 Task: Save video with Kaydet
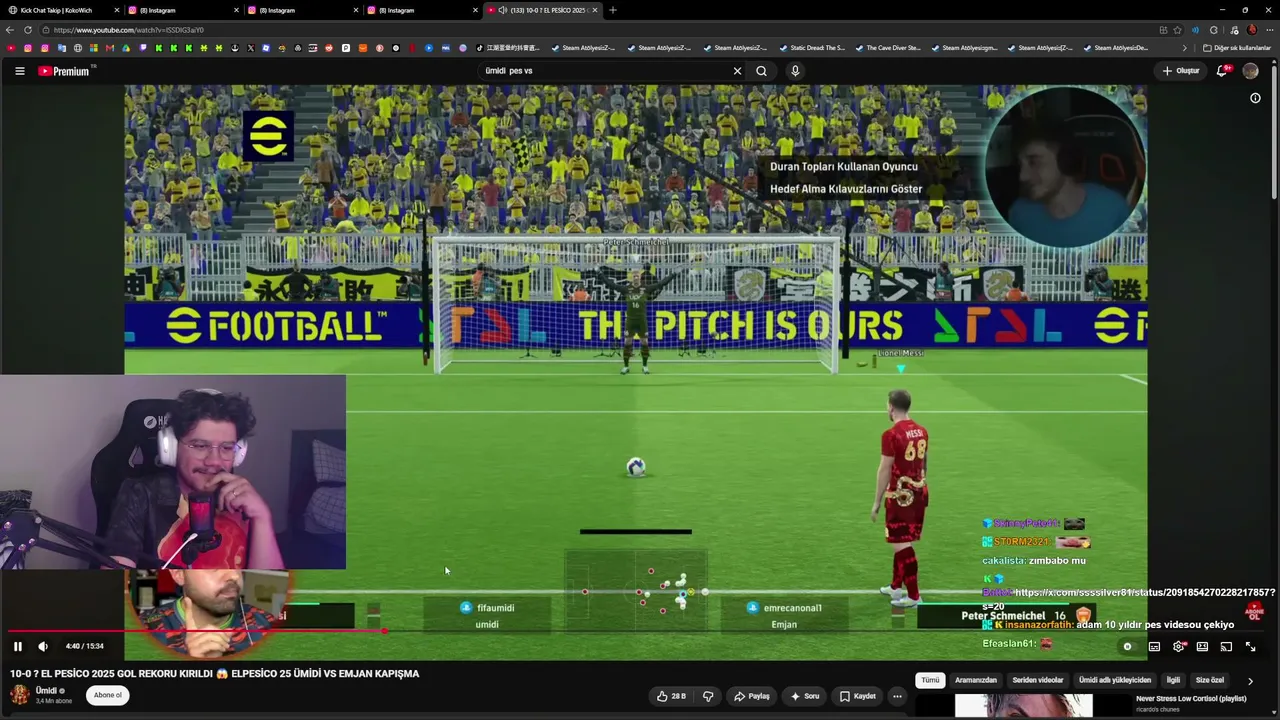pyautogui.click(x=858, y=696)
